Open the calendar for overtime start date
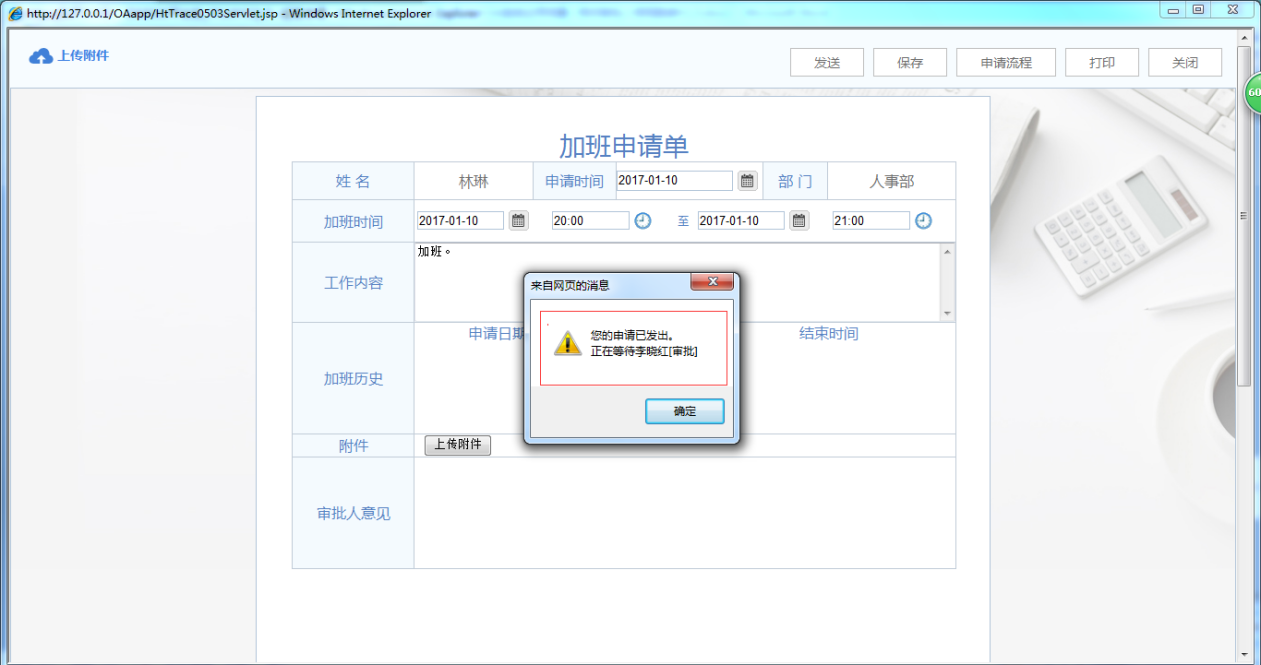Viewport: 1261px width, 665px height. click(x=517, y=220)
